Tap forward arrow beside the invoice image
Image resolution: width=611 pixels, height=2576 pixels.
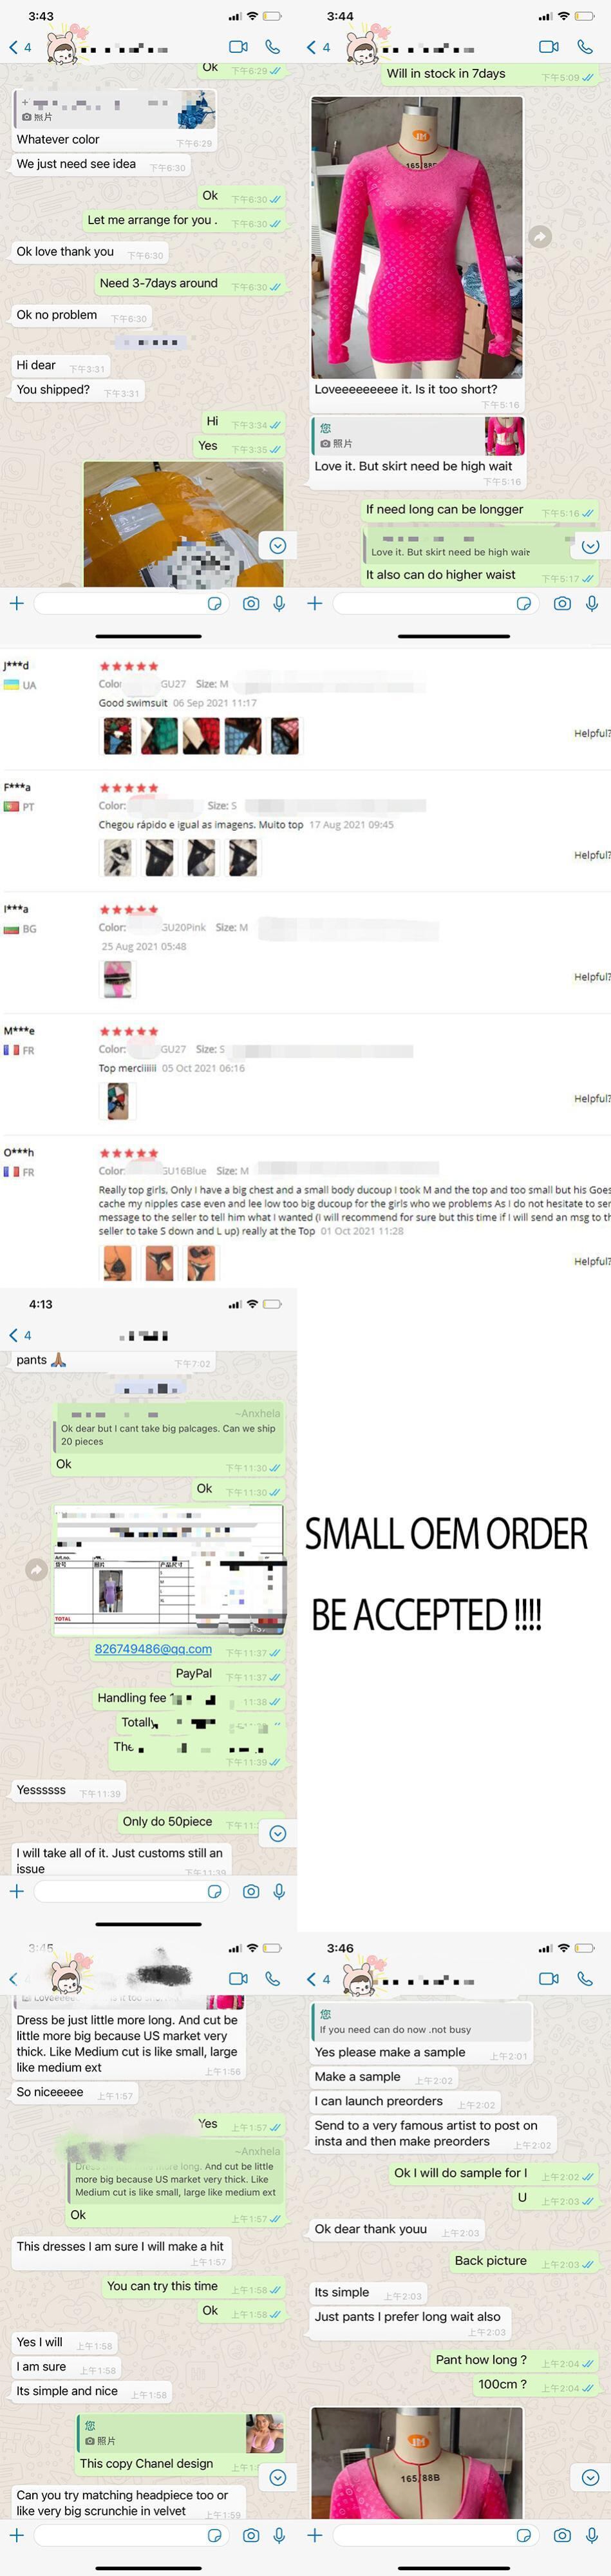tap(36, 1569)
